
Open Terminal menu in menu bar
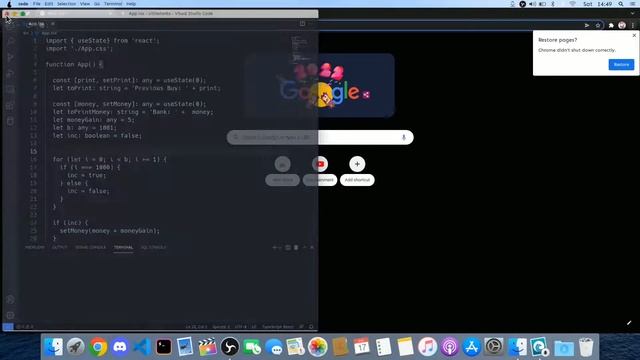[x=113, y=4]
